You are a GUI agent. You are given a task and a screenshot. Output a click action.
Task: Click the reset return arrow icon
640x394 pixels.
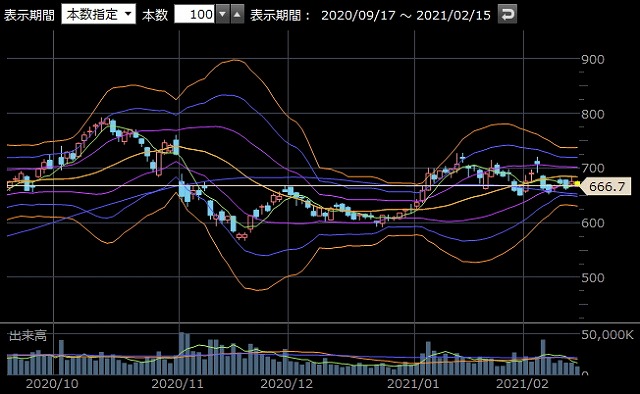point(507,15)
